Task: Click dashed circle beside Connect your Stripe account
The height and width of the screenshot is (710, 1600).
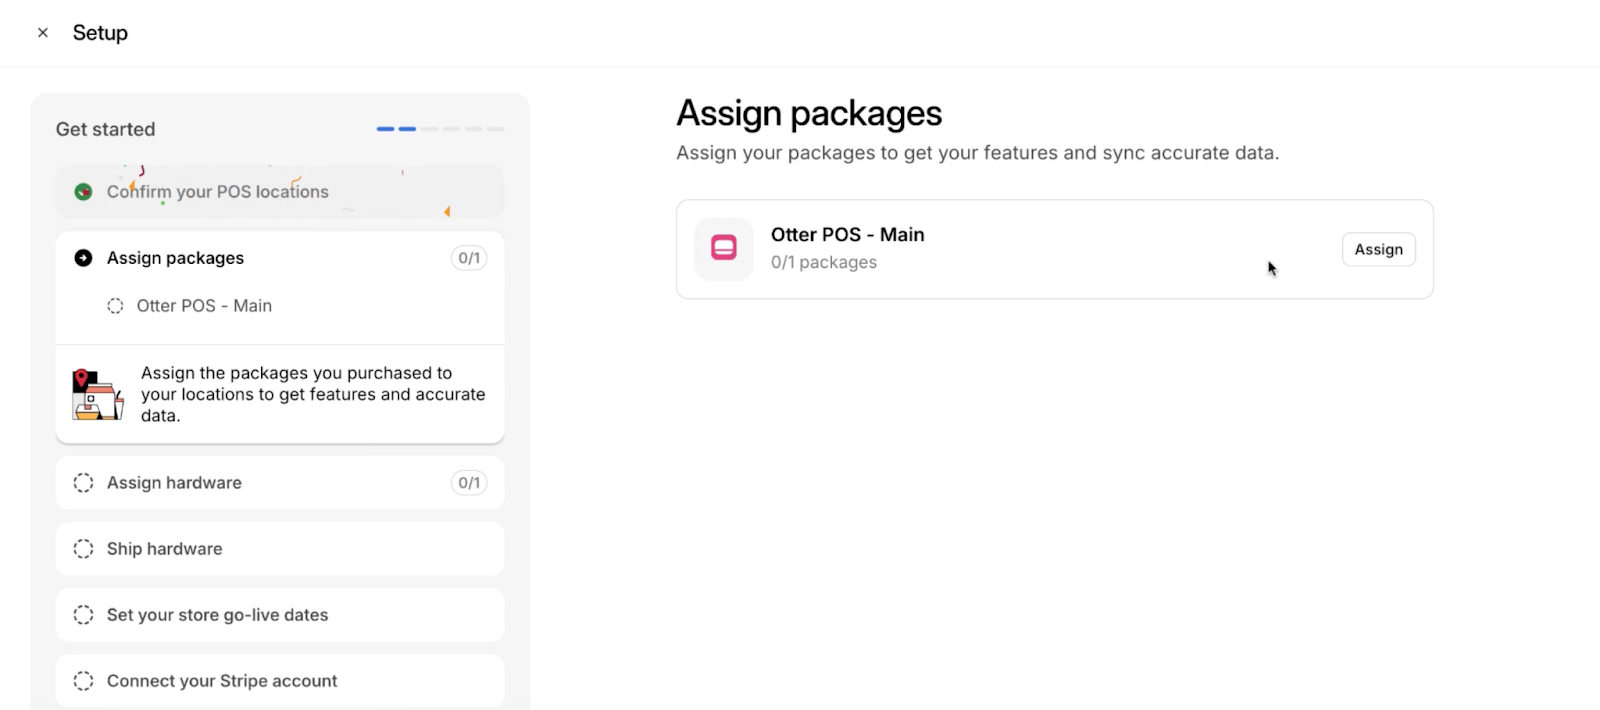Action: pyautogui.click(x=84, y=681)
